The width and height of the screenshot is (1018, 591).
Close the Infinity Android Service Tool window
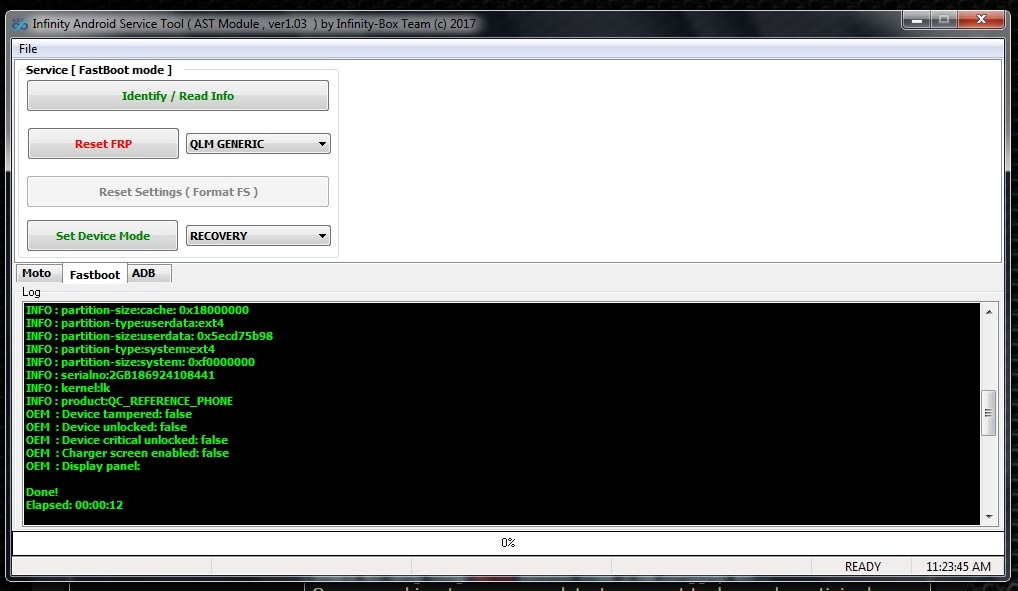[982, 20]
